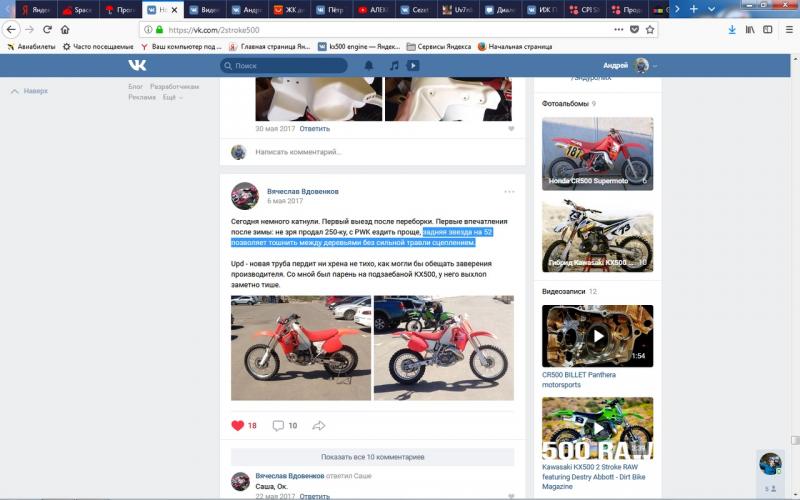
Task: Toggle the Firefox sidebar icon
Action: pyautogui.click(x=767, y=30)
